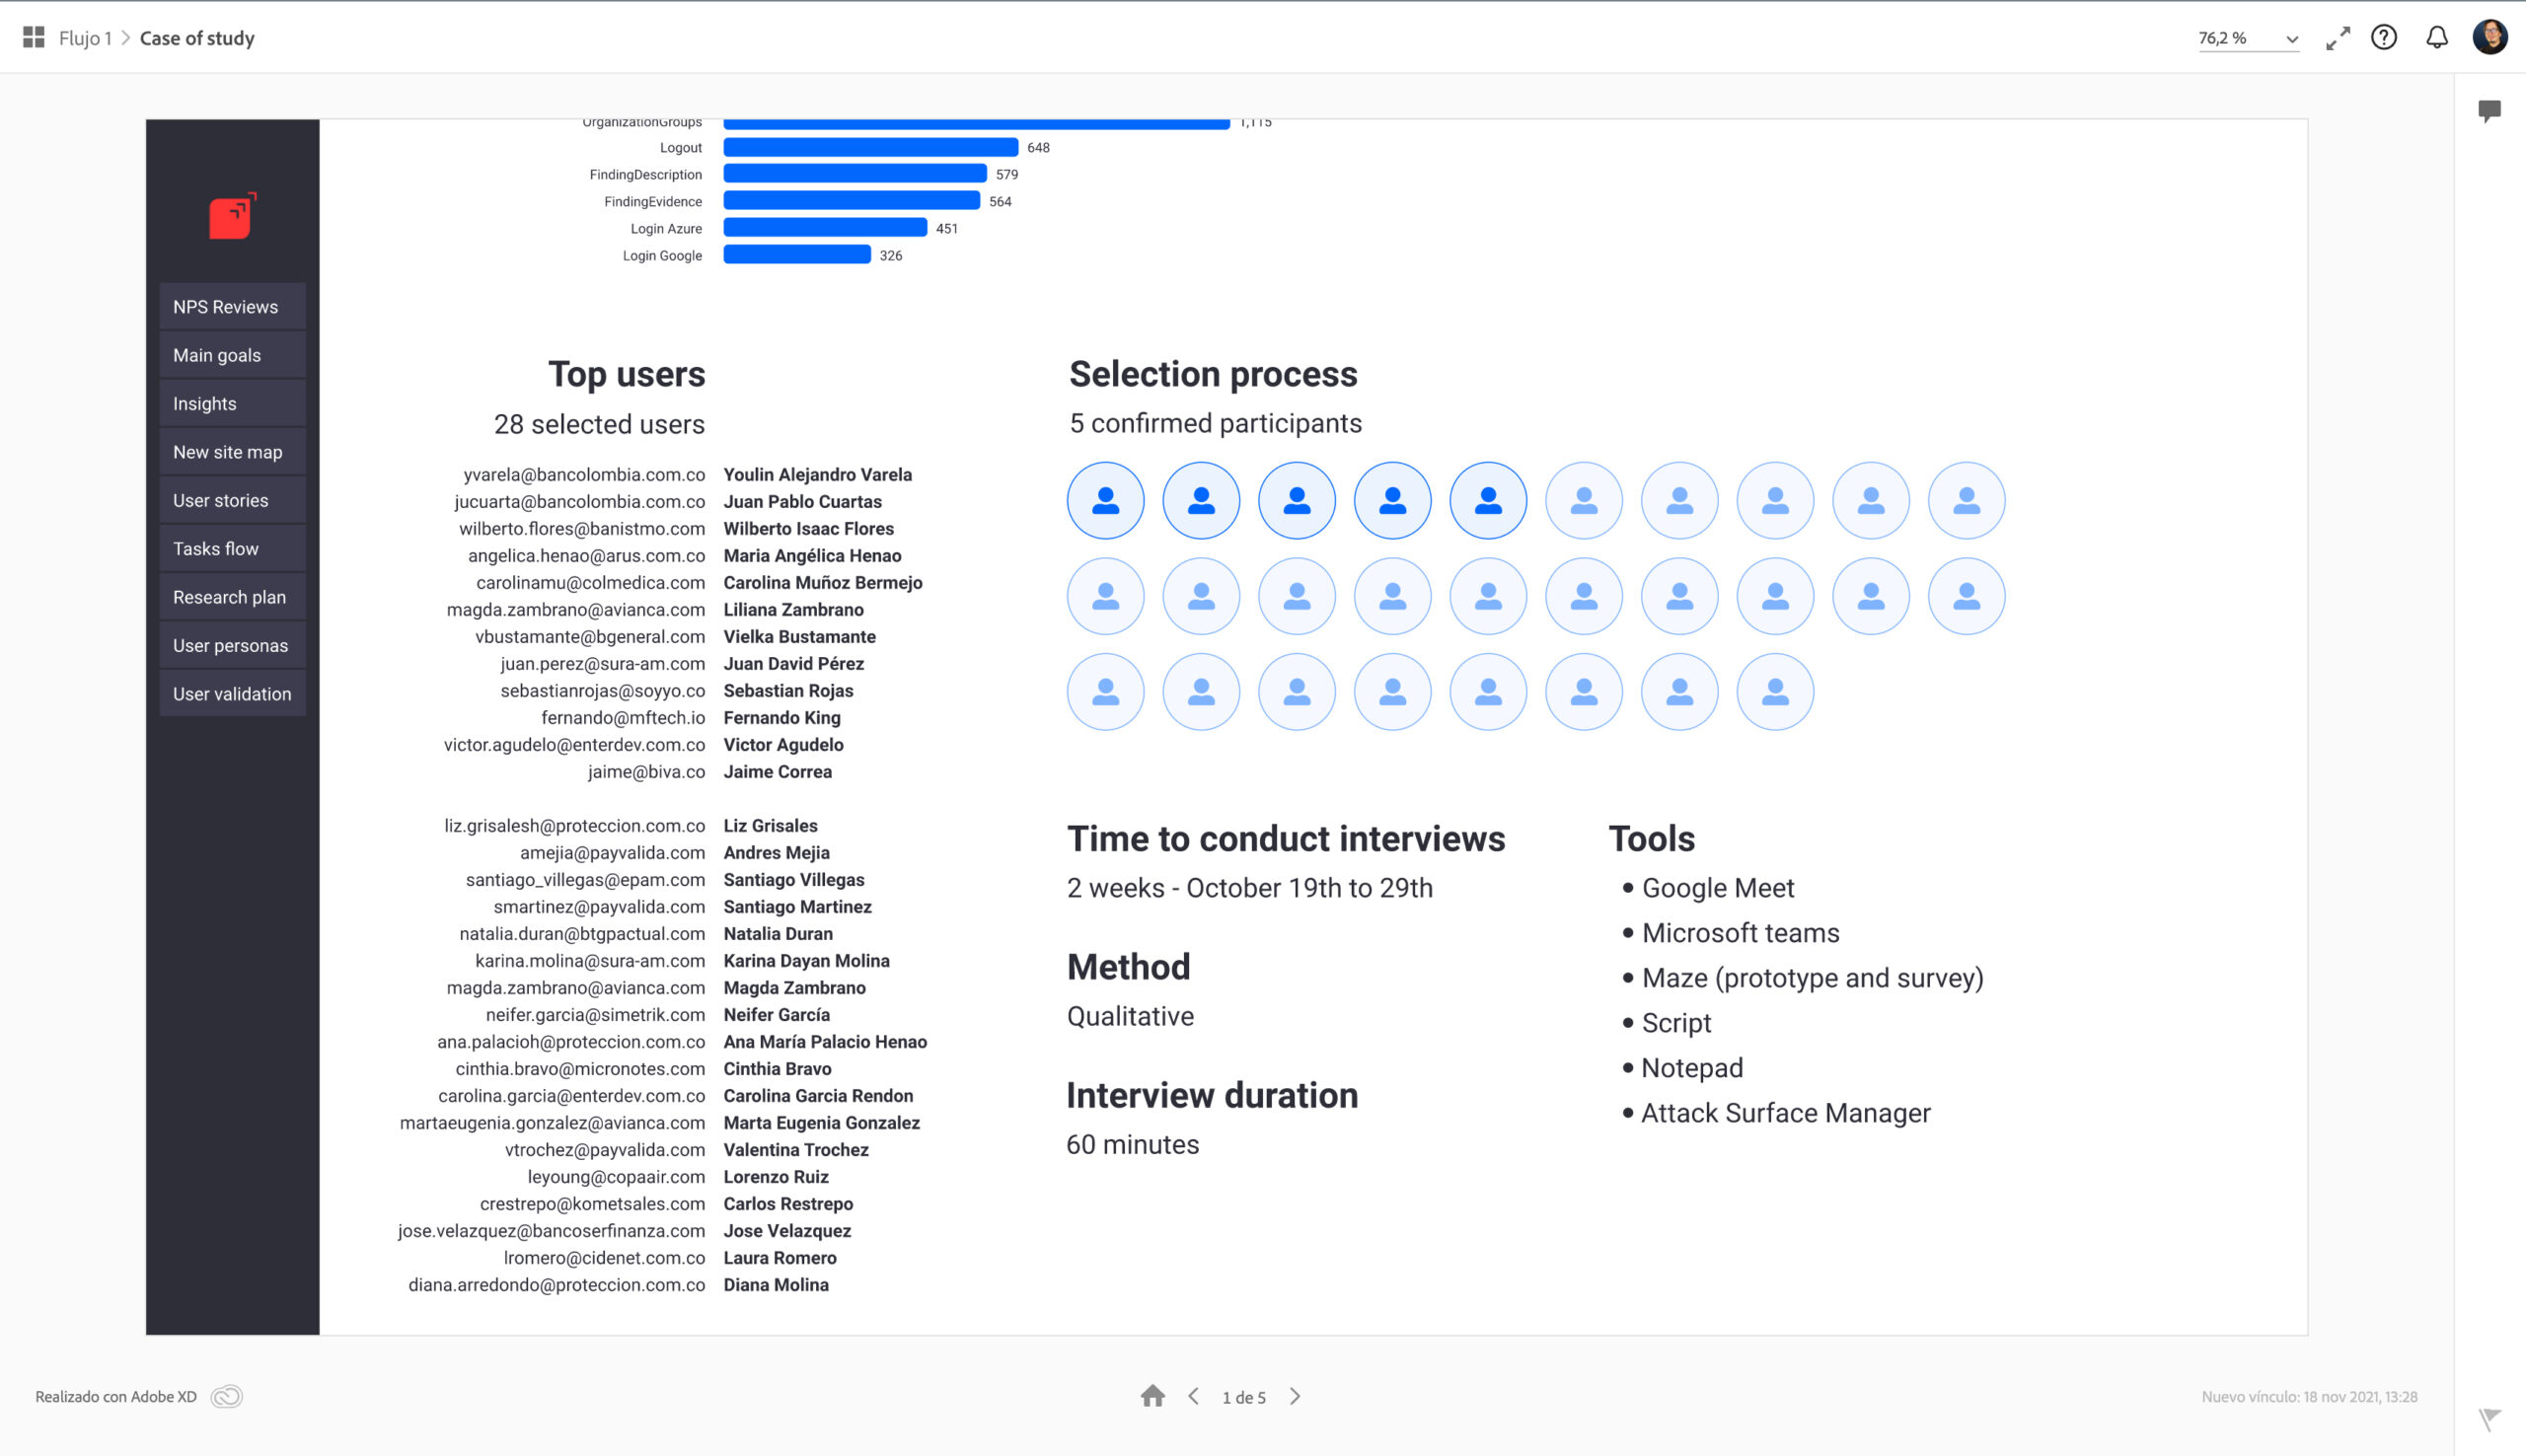The width and height of the screenshot is (2526, 1456).
Task: Click the red logo in the sidebar
Action: click(x=232, y=216)
